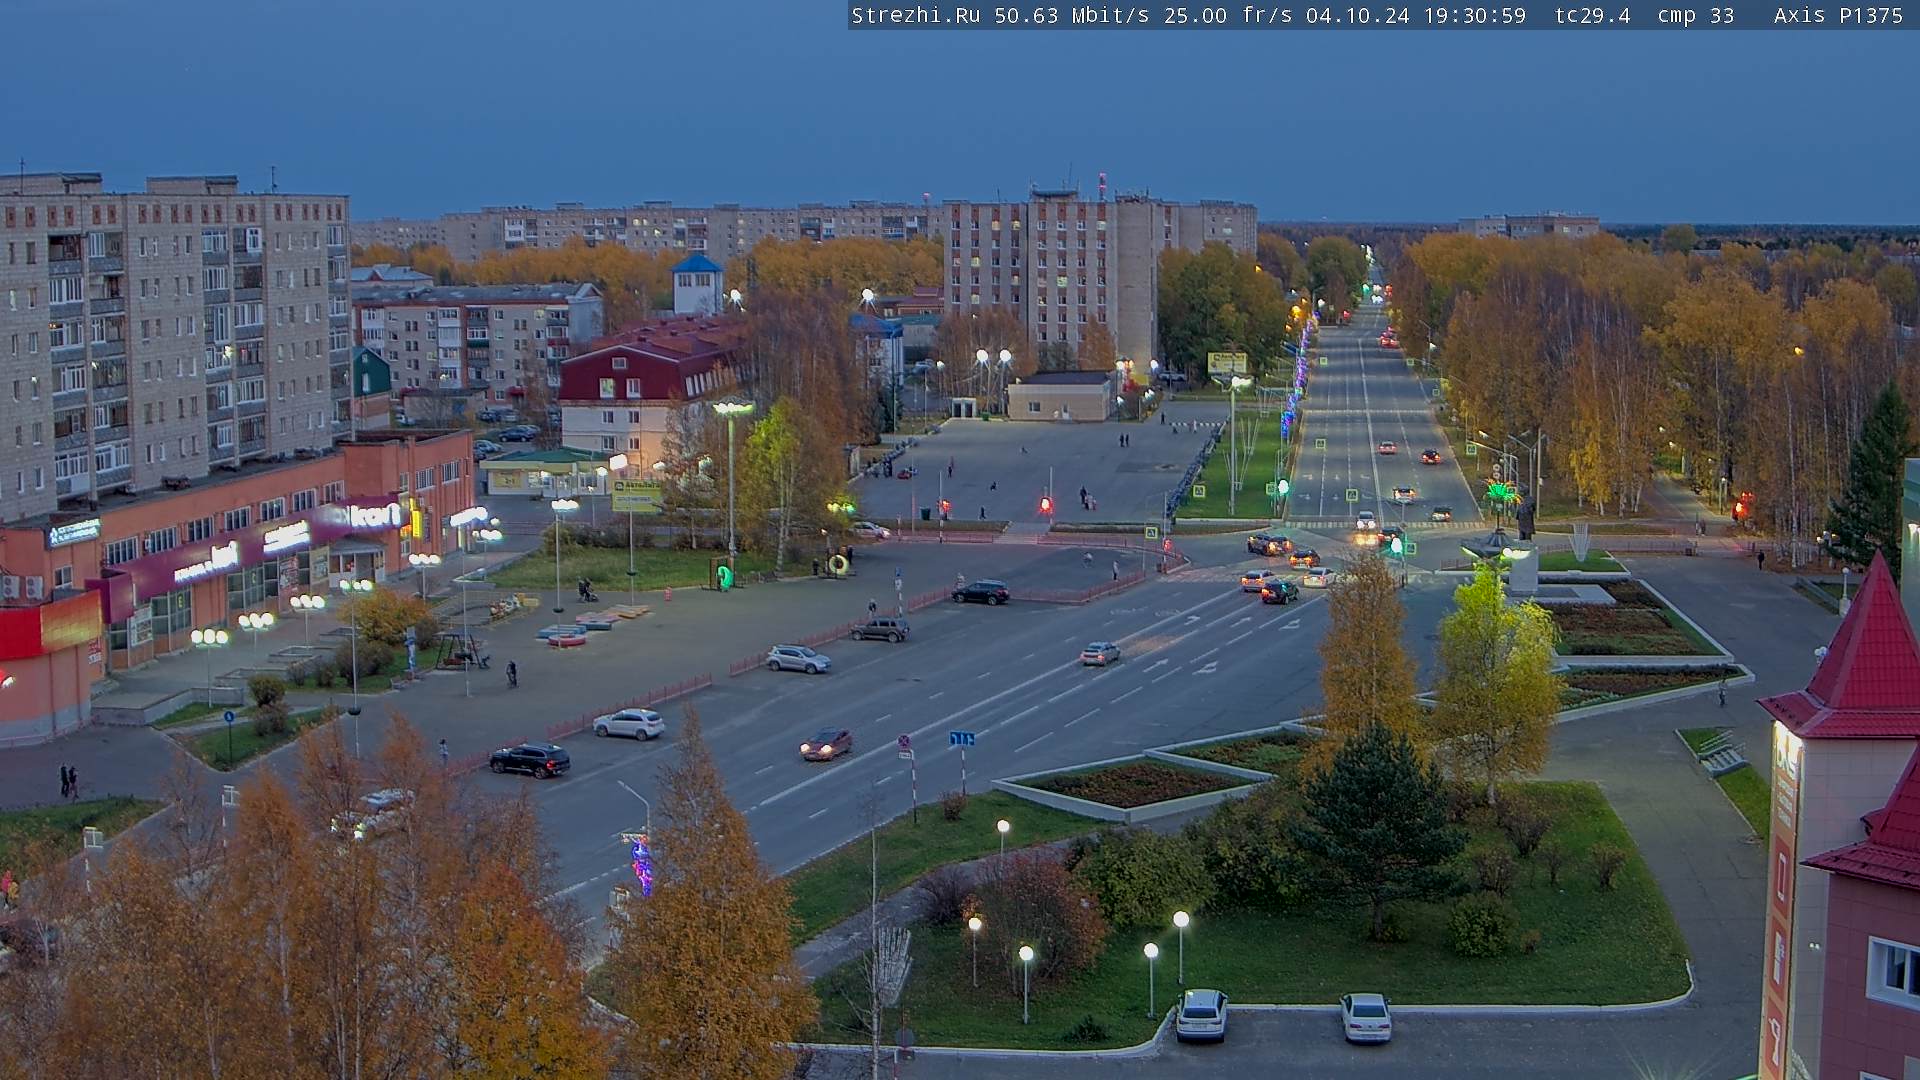
Task: Select the 50.63 Mbit/s bitrate readout
Action: 1072,15
